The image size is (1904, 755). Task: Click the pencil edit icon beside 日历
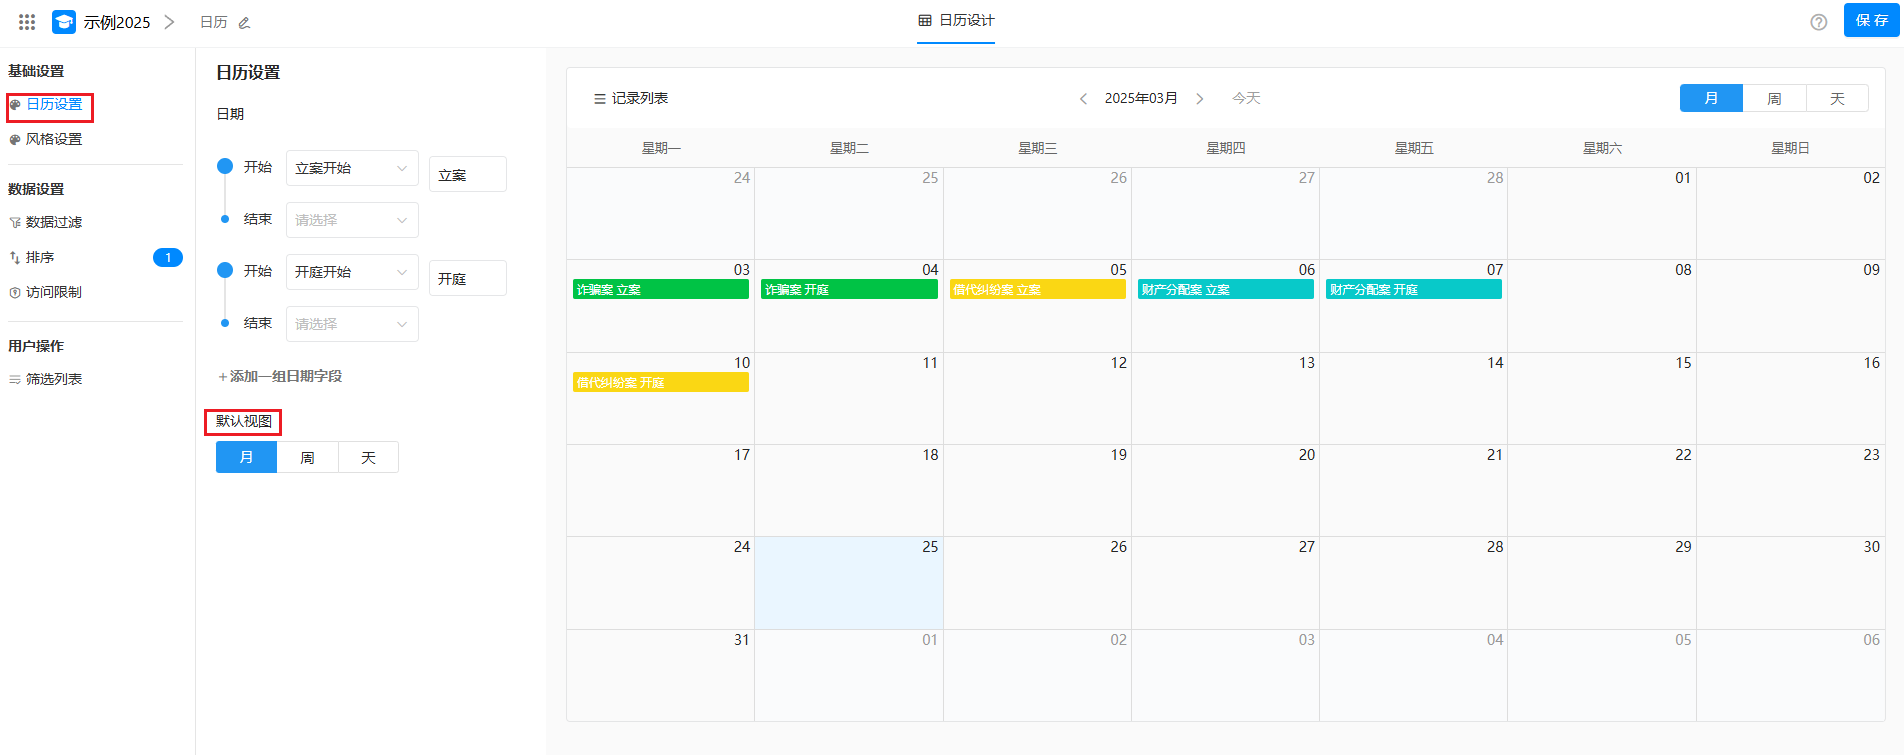[244, 23]
